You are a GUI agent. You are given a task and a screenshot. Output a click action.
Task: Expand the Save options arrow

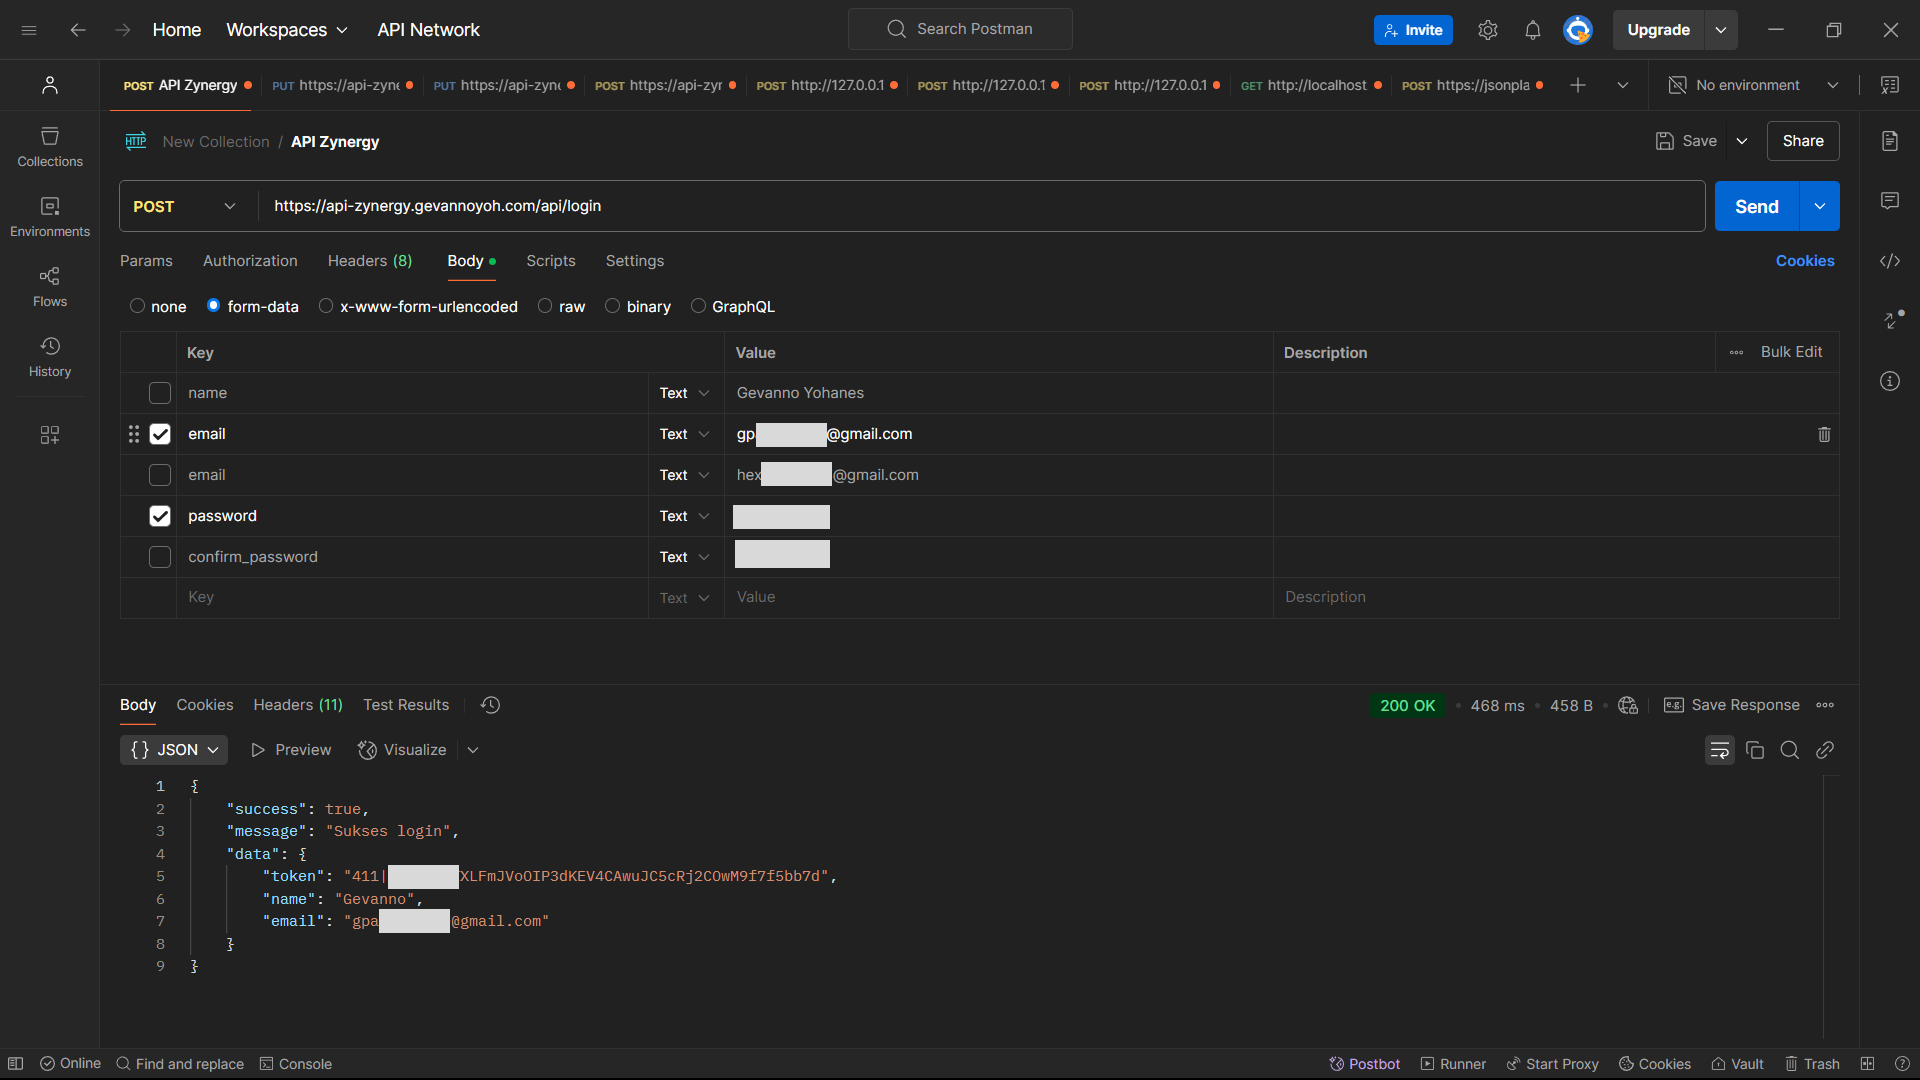pos(1742,141)
